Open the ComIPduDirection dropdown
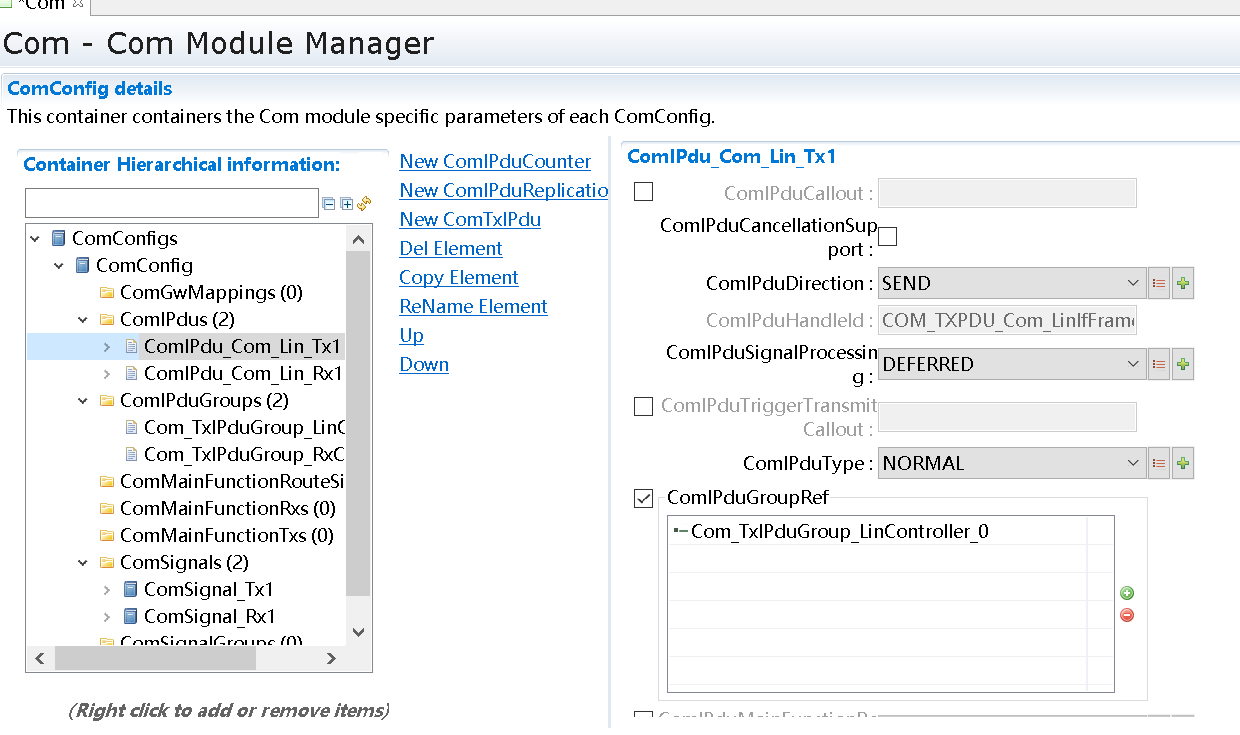 point(1010,283)
